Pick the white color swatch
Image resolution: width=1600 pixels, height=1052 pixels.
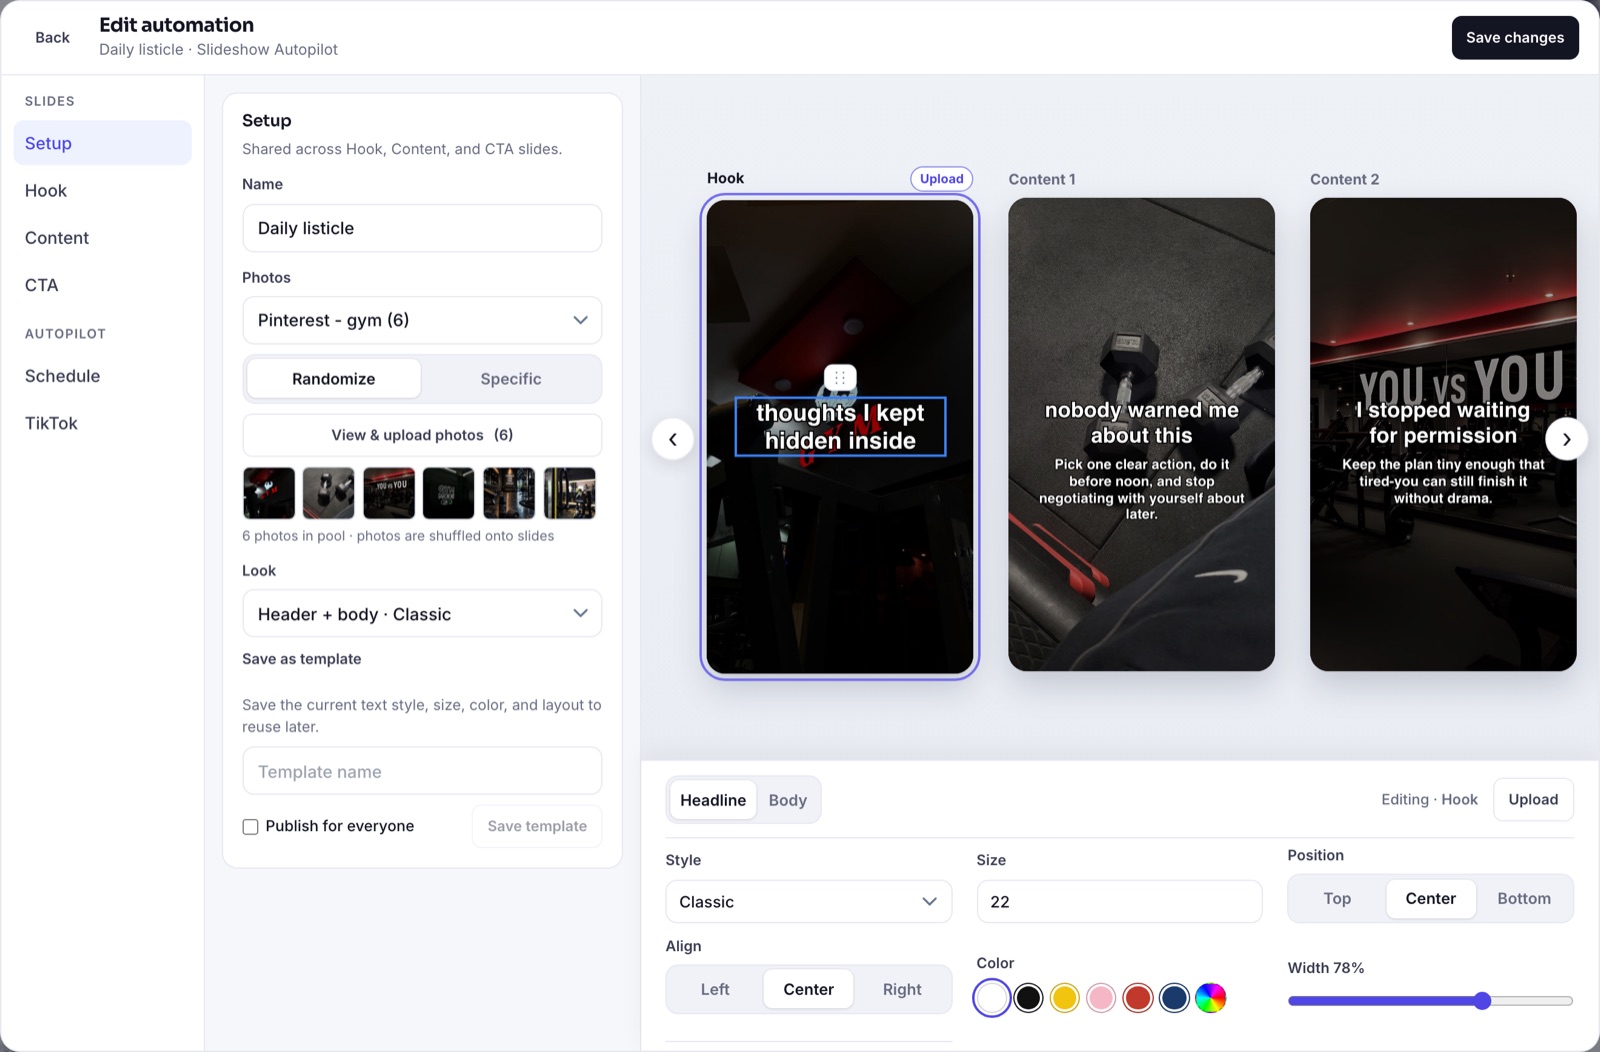point(992,998)
